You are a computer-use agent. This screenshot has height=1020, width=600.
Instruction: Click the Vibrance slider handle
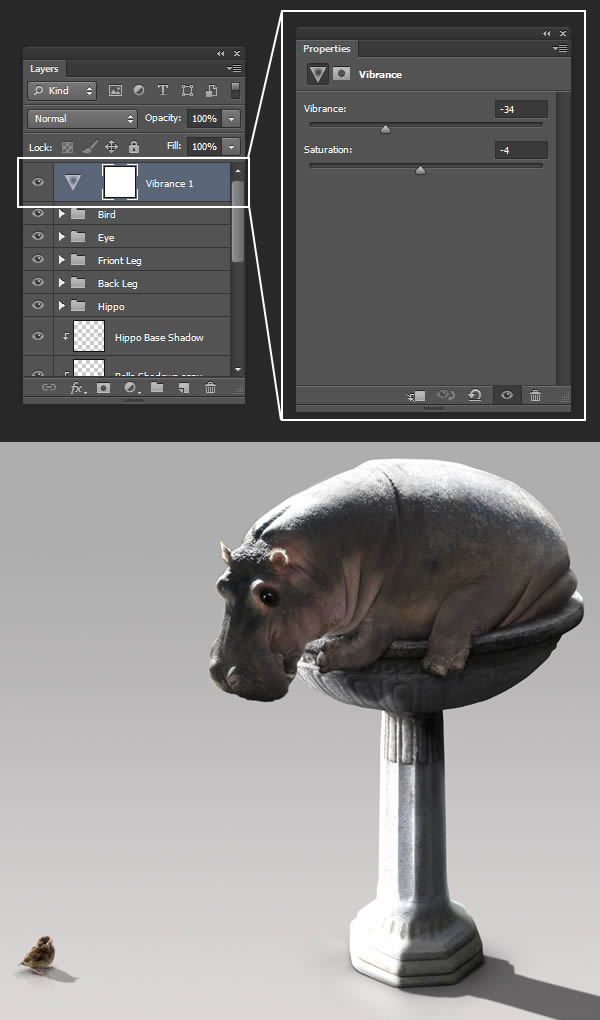pyautogui.click(x=385, y=129)
